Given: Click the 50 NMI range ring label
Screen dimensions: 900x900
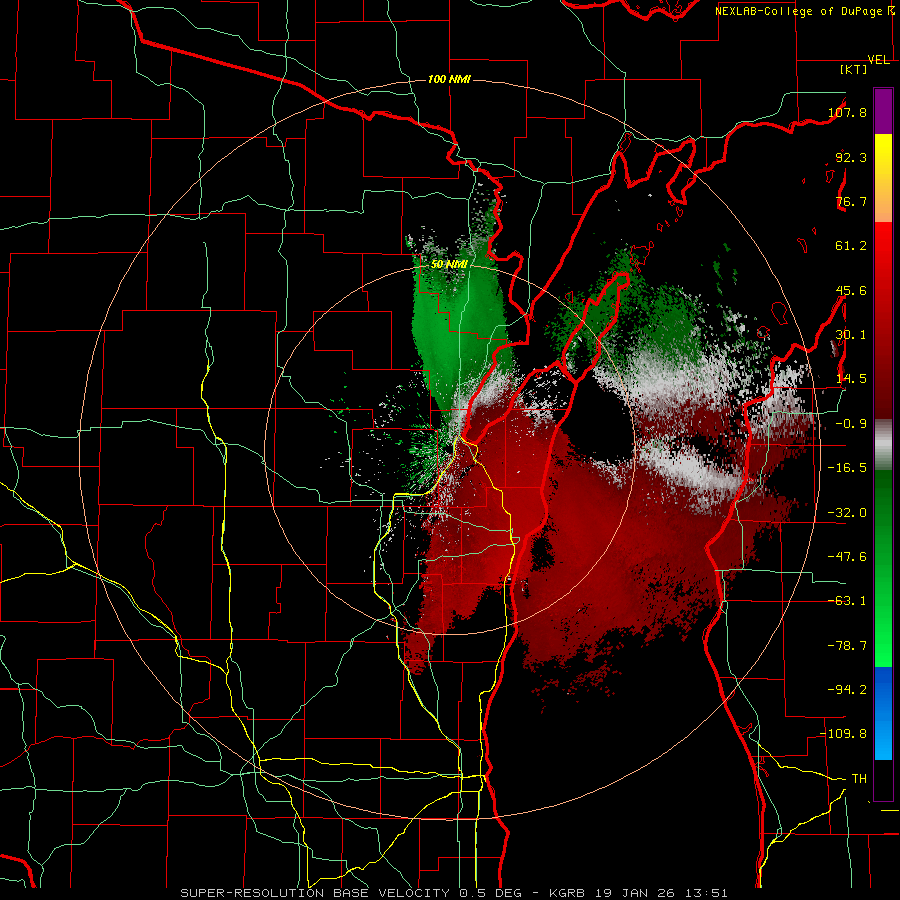Looking at the screenshot, I should (x=449, y=264).
